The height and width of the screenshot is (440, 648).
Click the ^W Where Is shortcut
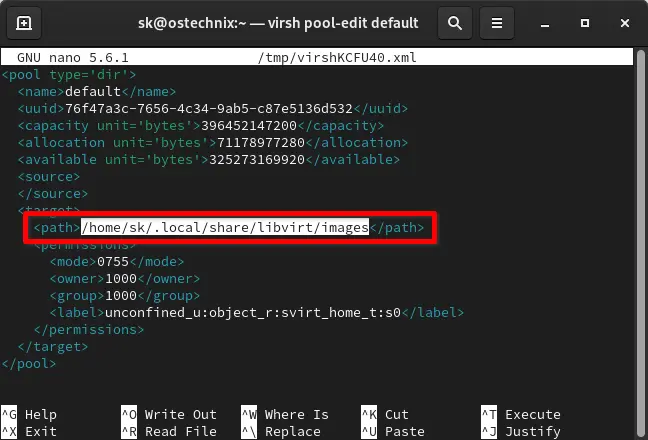coord(285,414)
